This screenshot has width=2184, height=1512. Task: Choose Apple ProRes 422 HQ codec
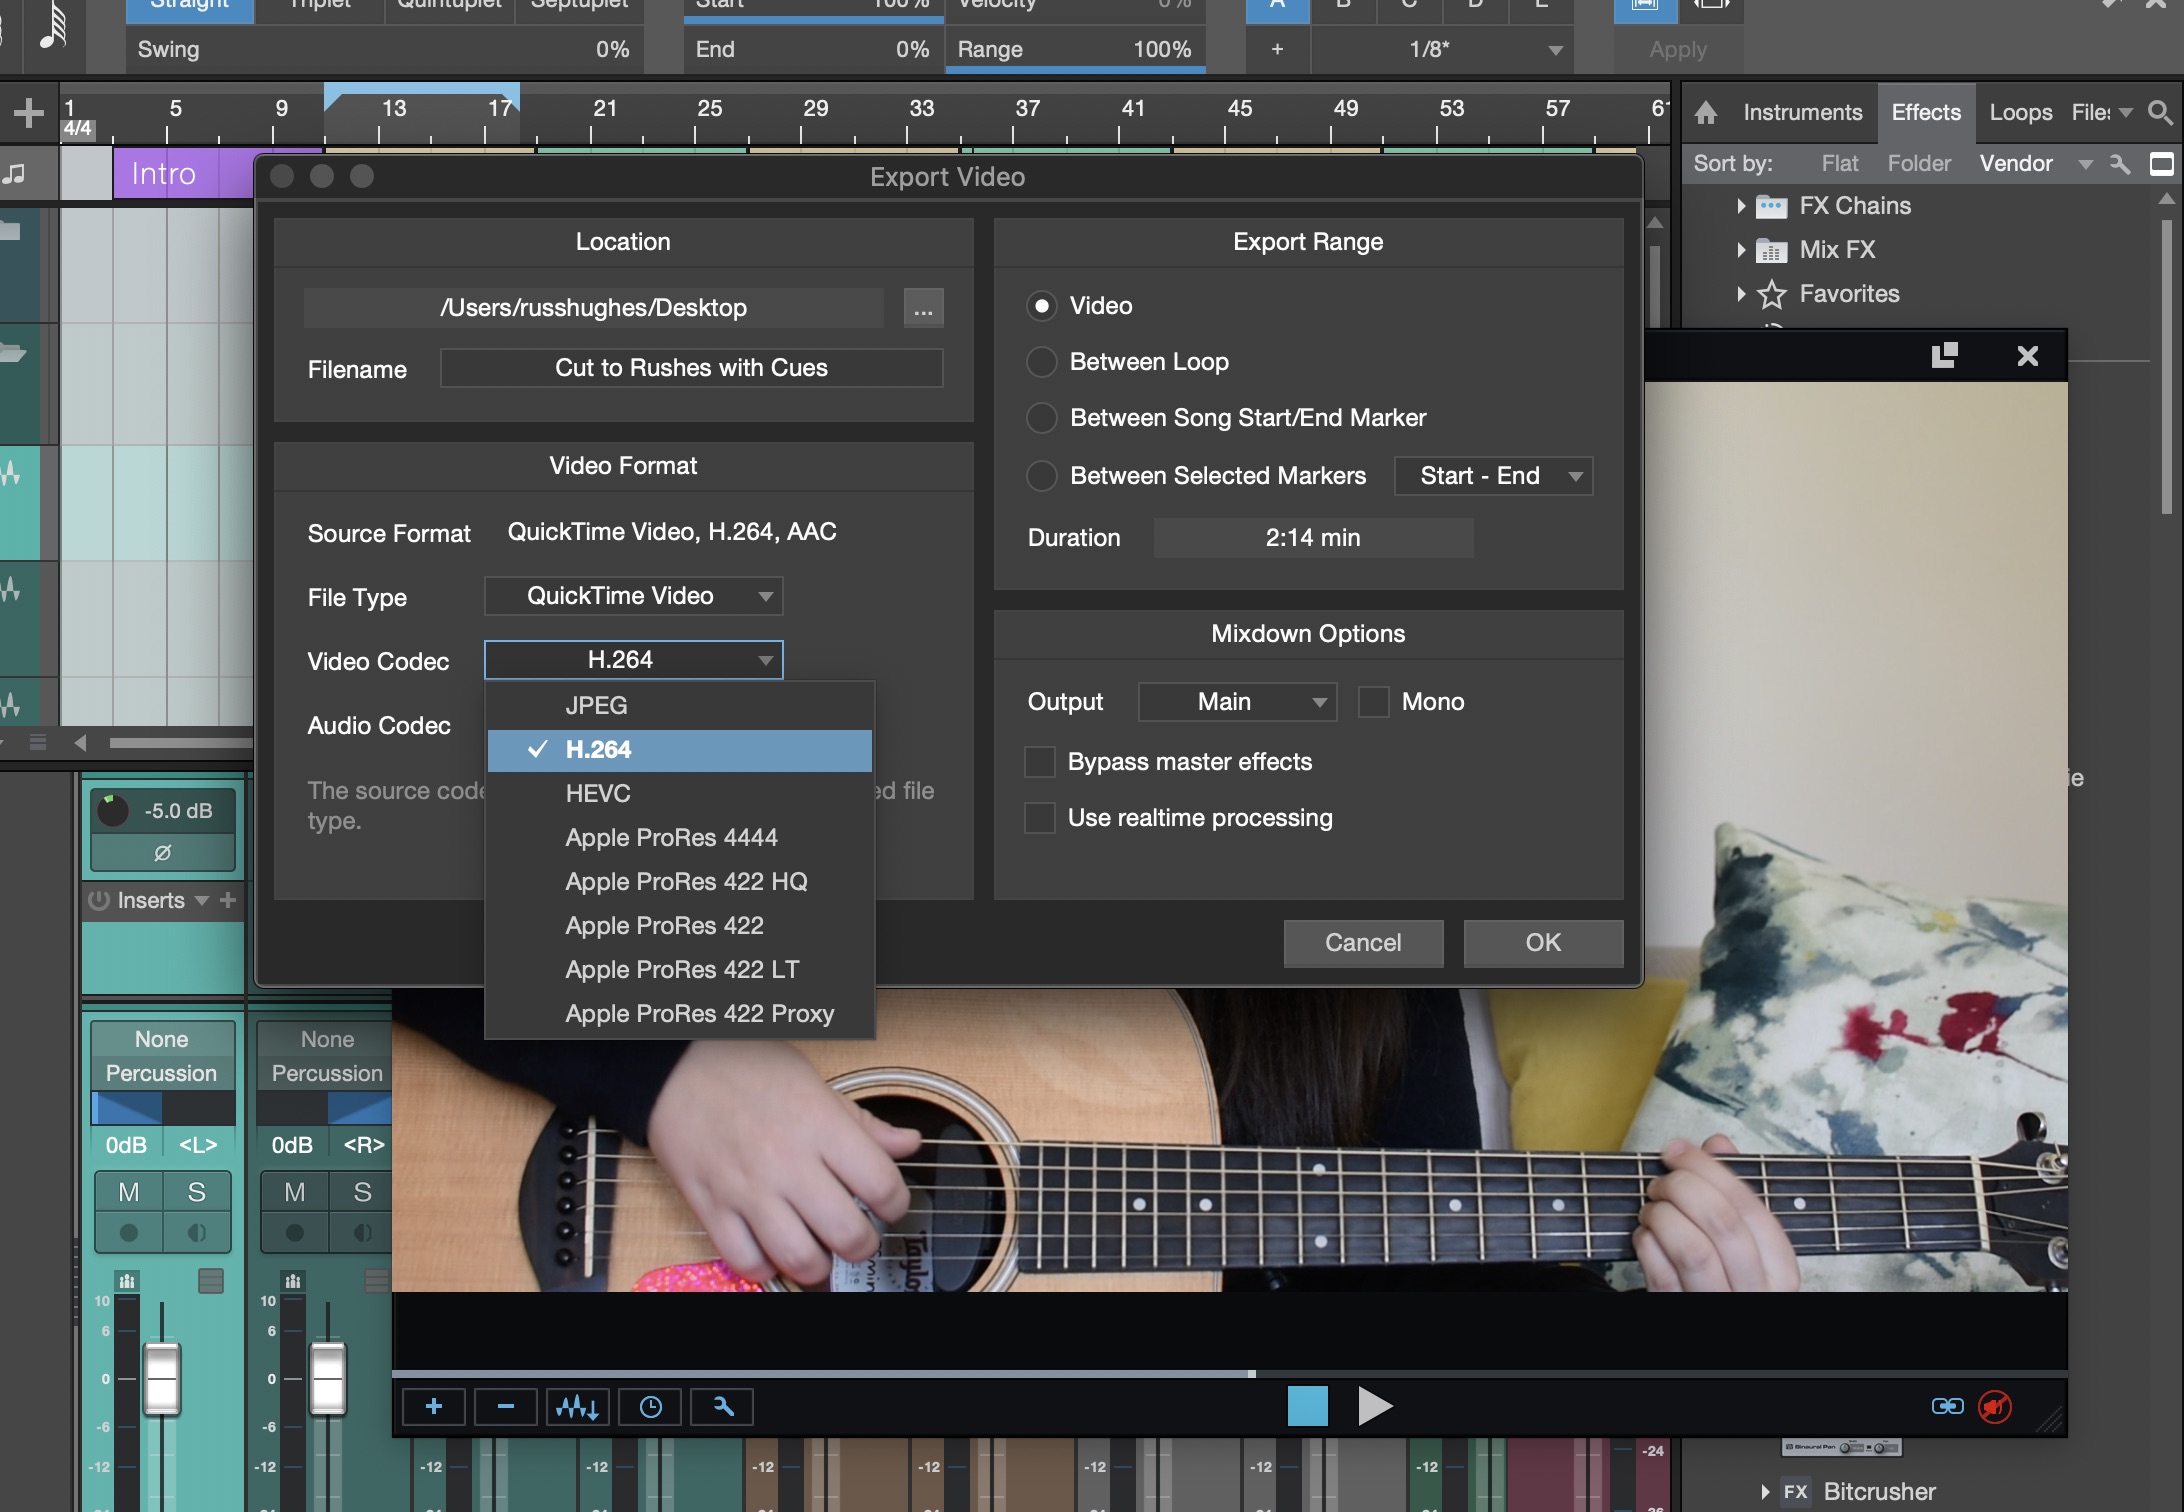pyautogui.click(x=685, y=881)
